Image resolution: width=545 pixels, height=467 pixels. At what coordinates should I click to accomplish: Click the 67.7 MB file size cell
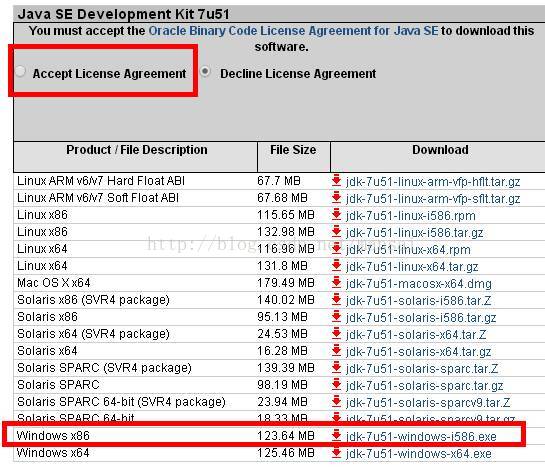(279, 181)
